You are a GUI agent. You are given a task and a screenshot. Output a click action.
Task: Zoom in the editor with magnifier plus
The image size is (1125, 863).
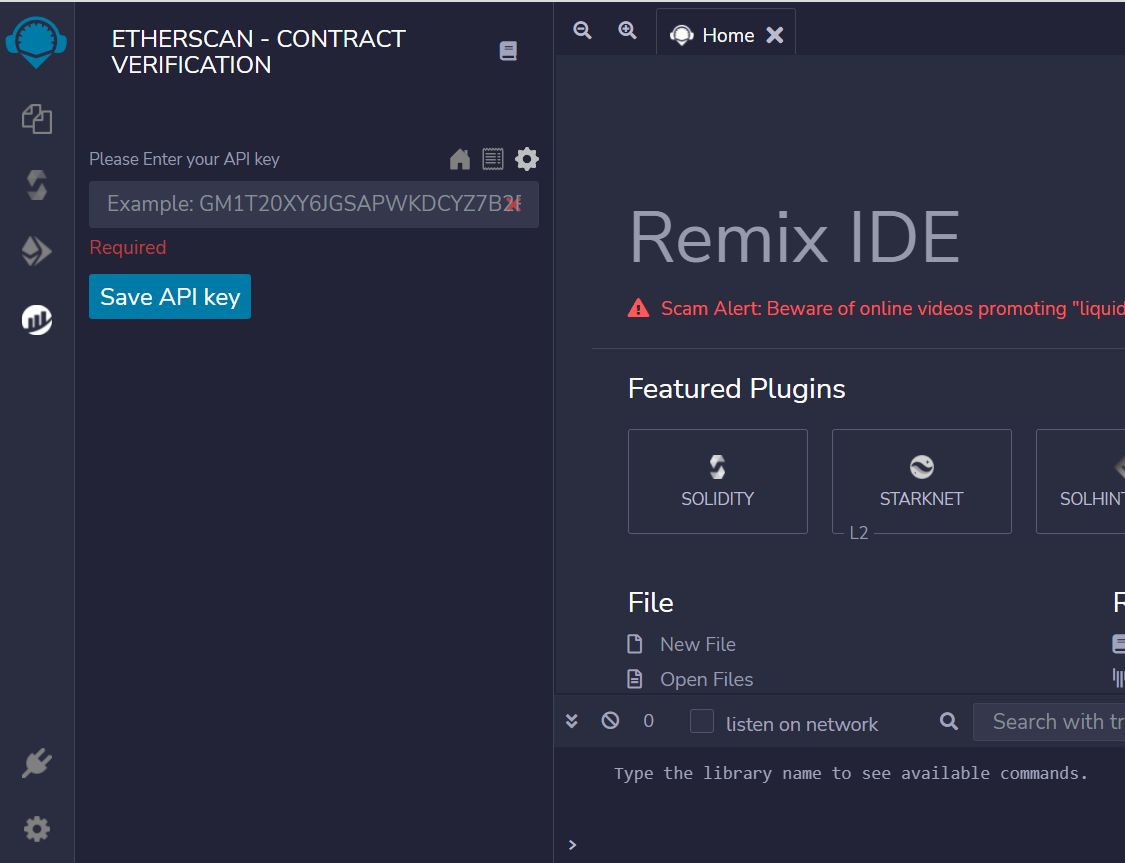pyautogui.click(x=628, y=30)
